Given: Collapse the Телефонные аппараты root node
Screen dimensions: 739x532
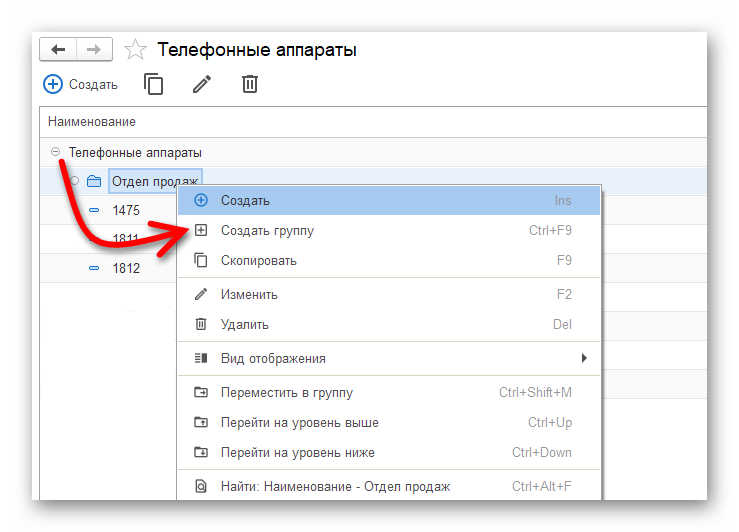Looking at the screenshot, I should pos(56,152).
